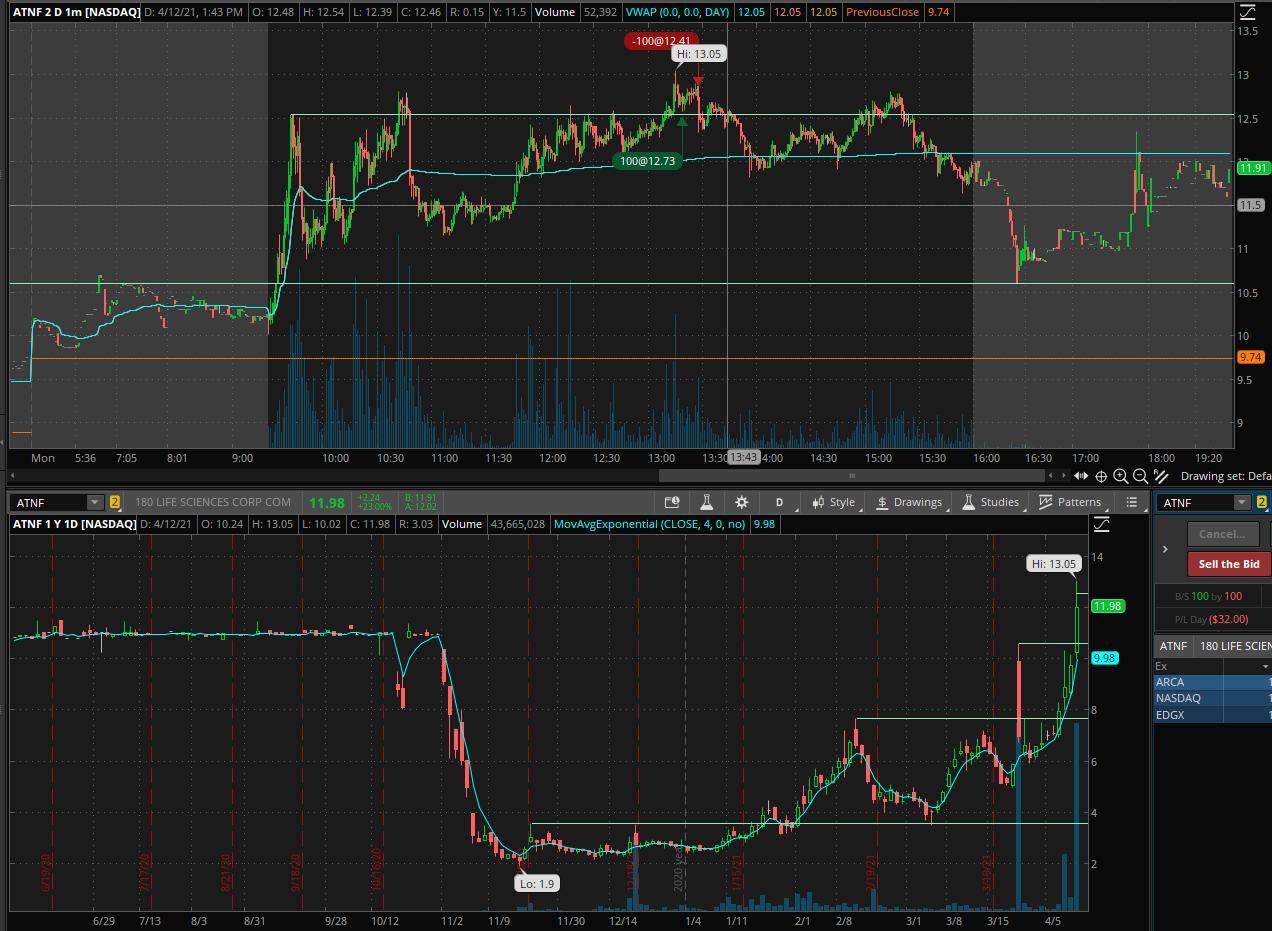1272x931 pixels.
Task: Click the Hi: 13.05 label on upper chart
Action: [698, 55]
